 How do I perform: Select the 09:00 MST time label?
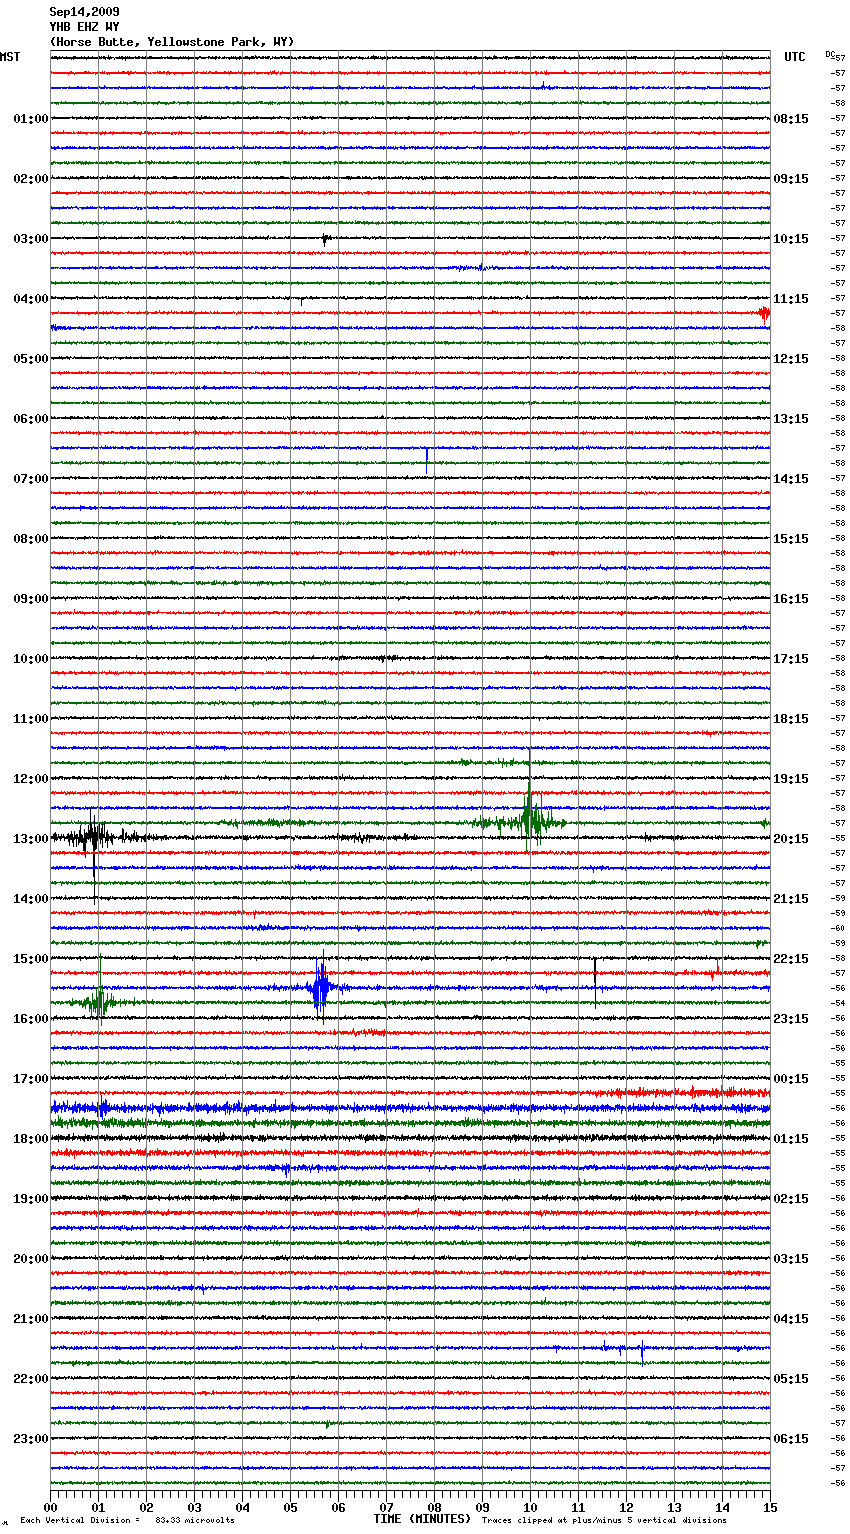click(x=31, y=599)
